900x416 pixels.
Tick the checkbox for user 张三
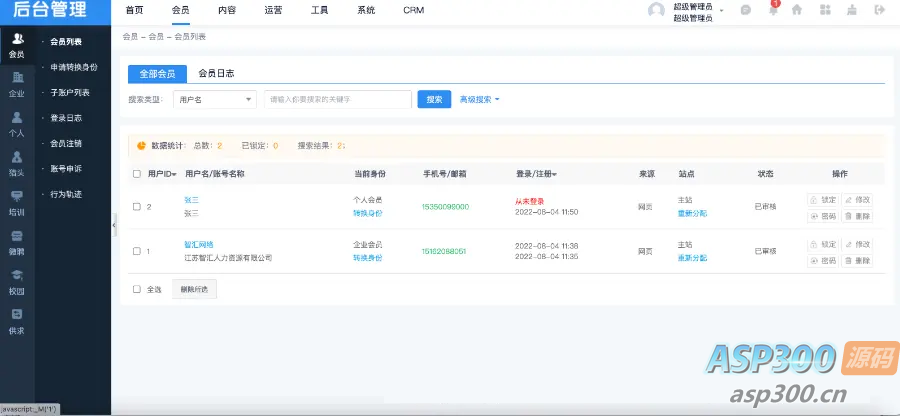point(137,207)
